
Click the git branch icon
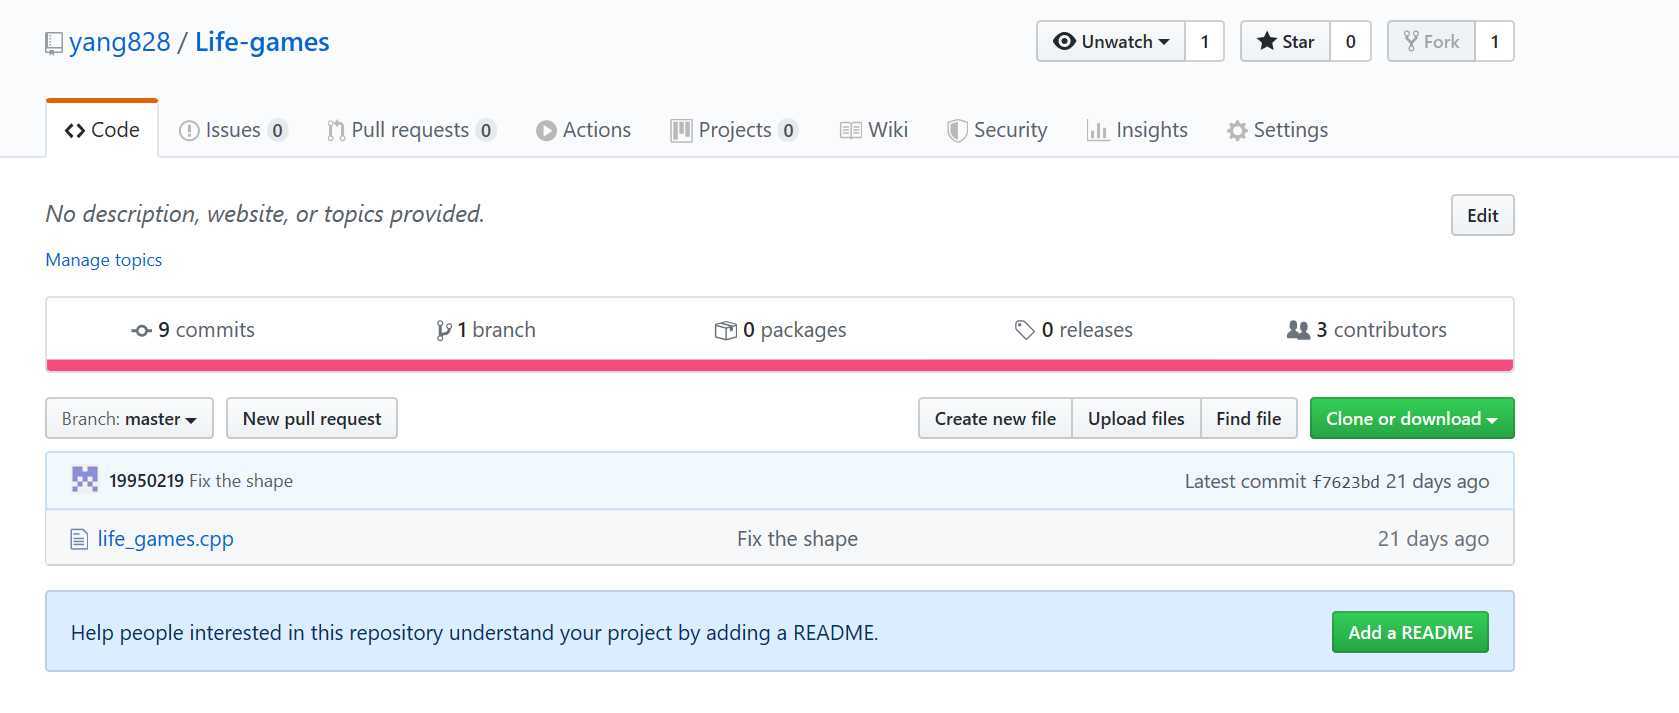pyautogui.click(x=444, y=331)
